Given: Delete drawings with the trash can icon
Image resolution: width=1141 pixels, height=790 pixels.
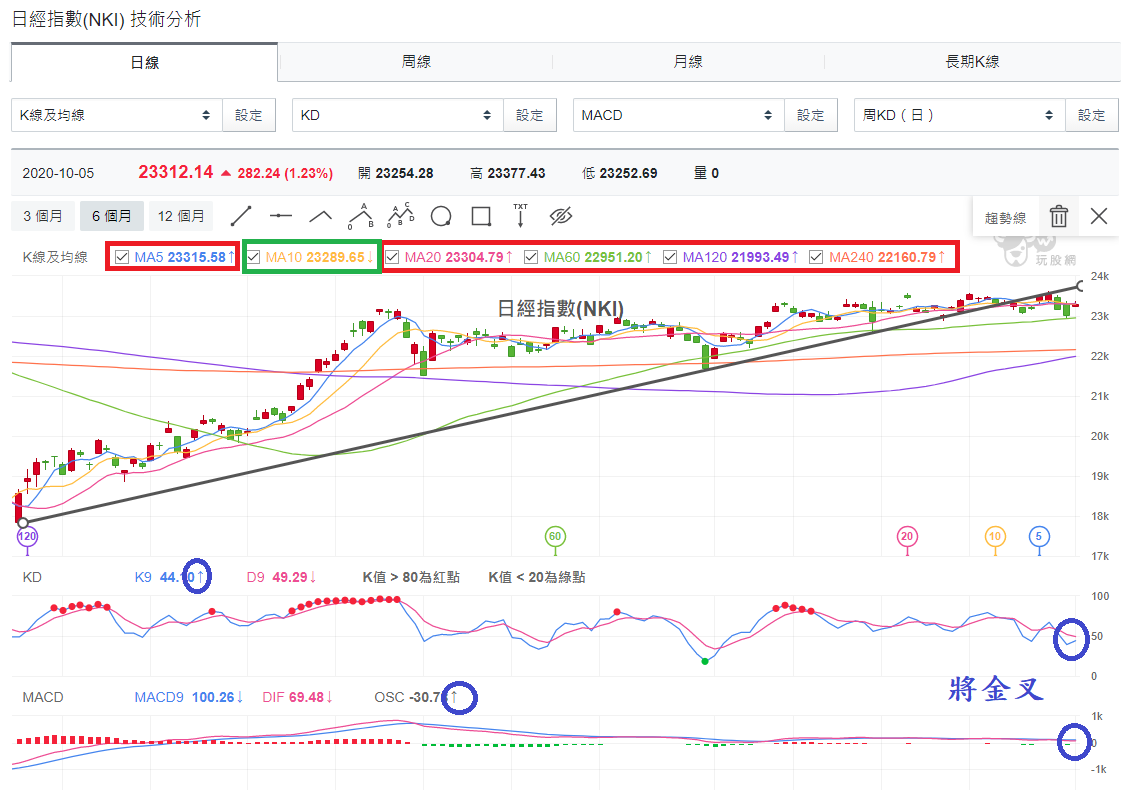Looking at the screenshot, I should point(1059,216).
